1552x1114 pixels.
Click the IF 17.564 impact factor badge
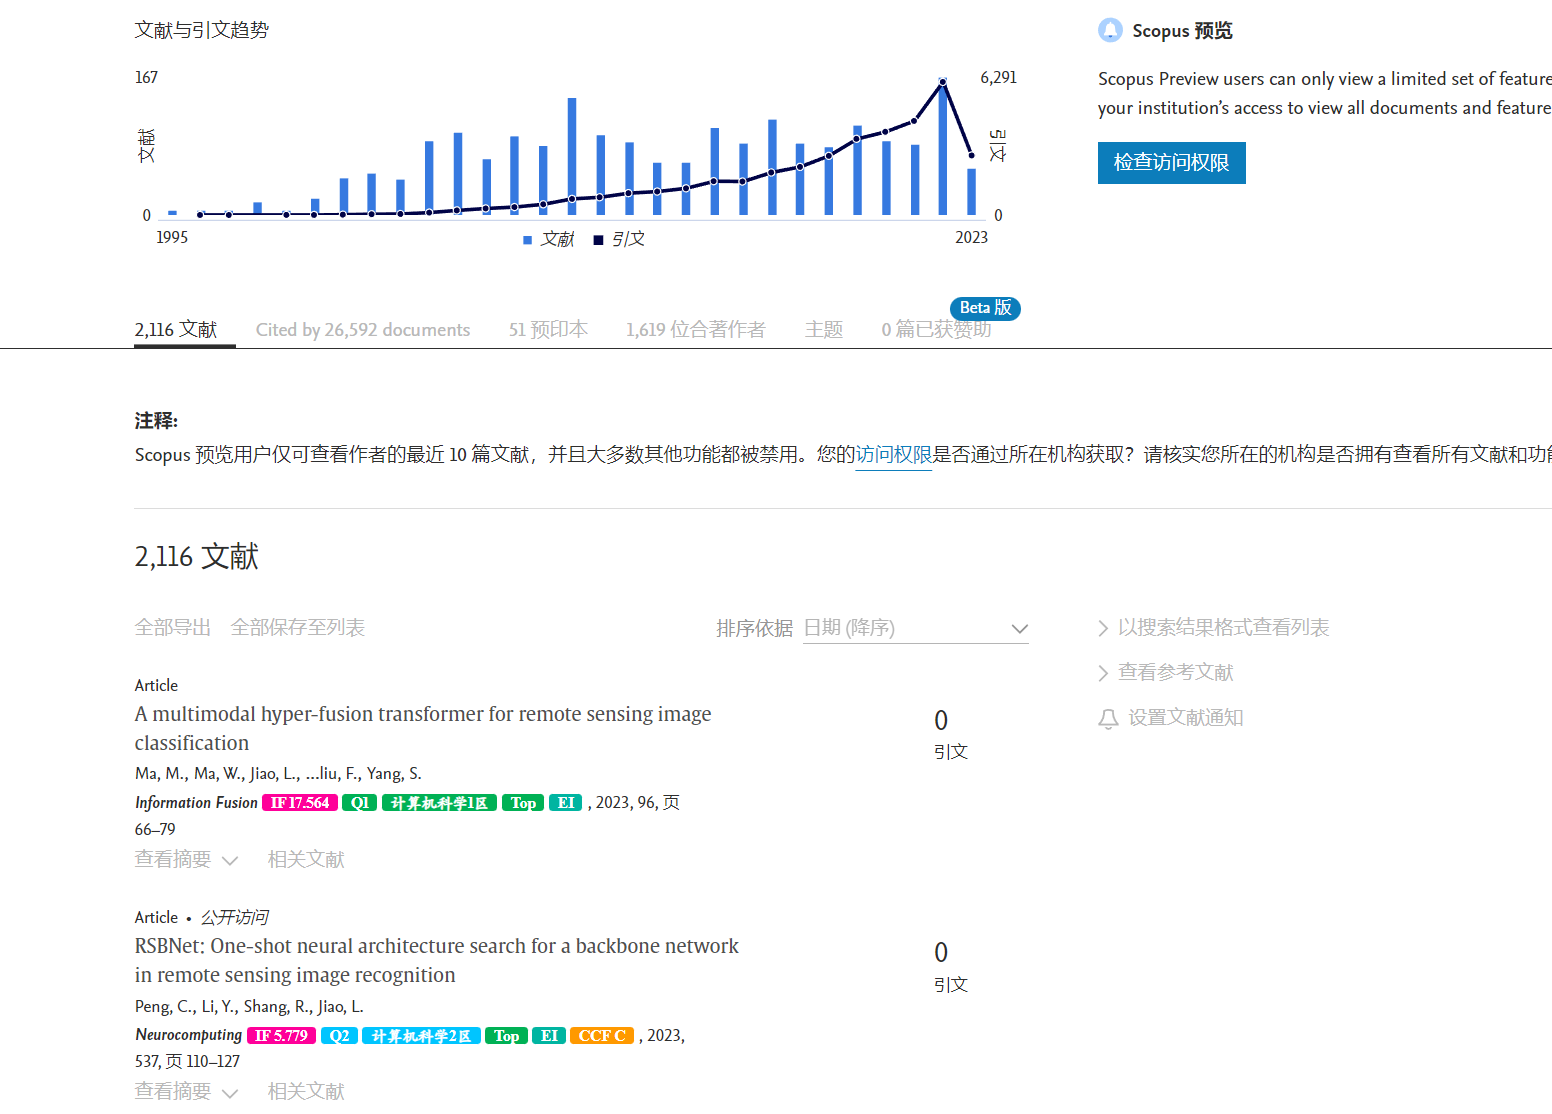click(x=299, y=803)
